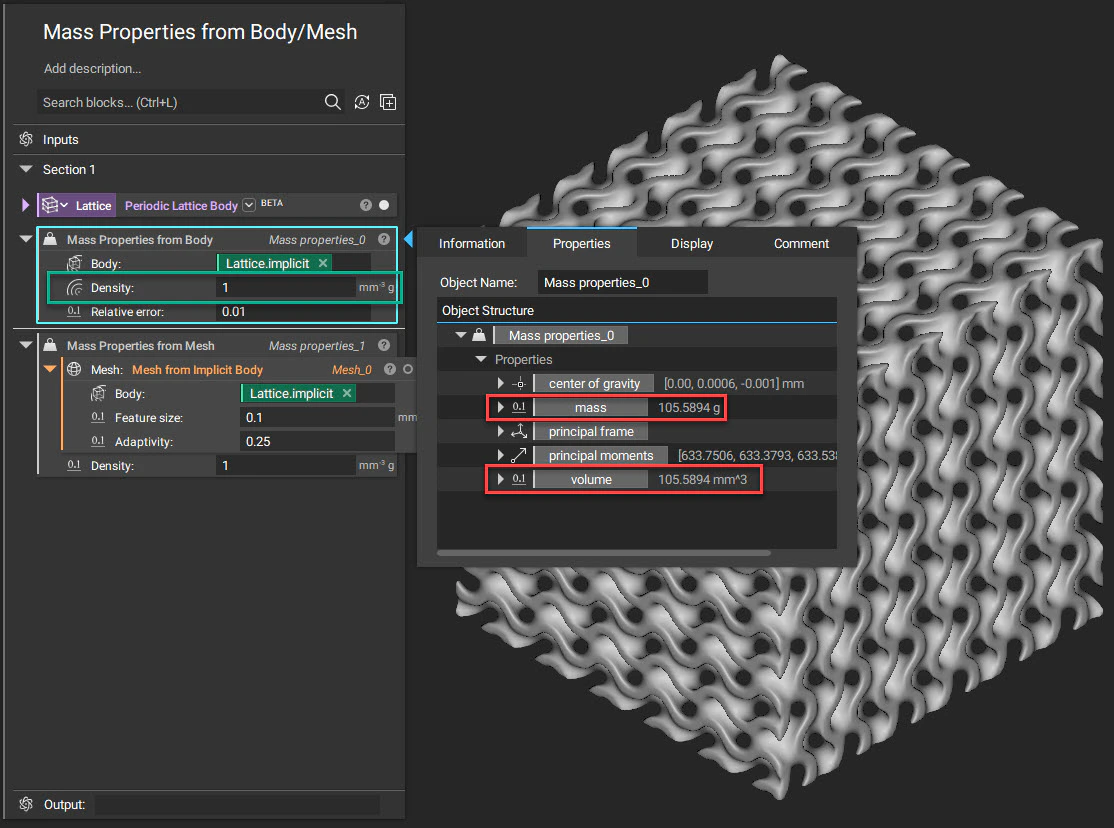Collapse Section 1 triangle

[x=26, y=169]
